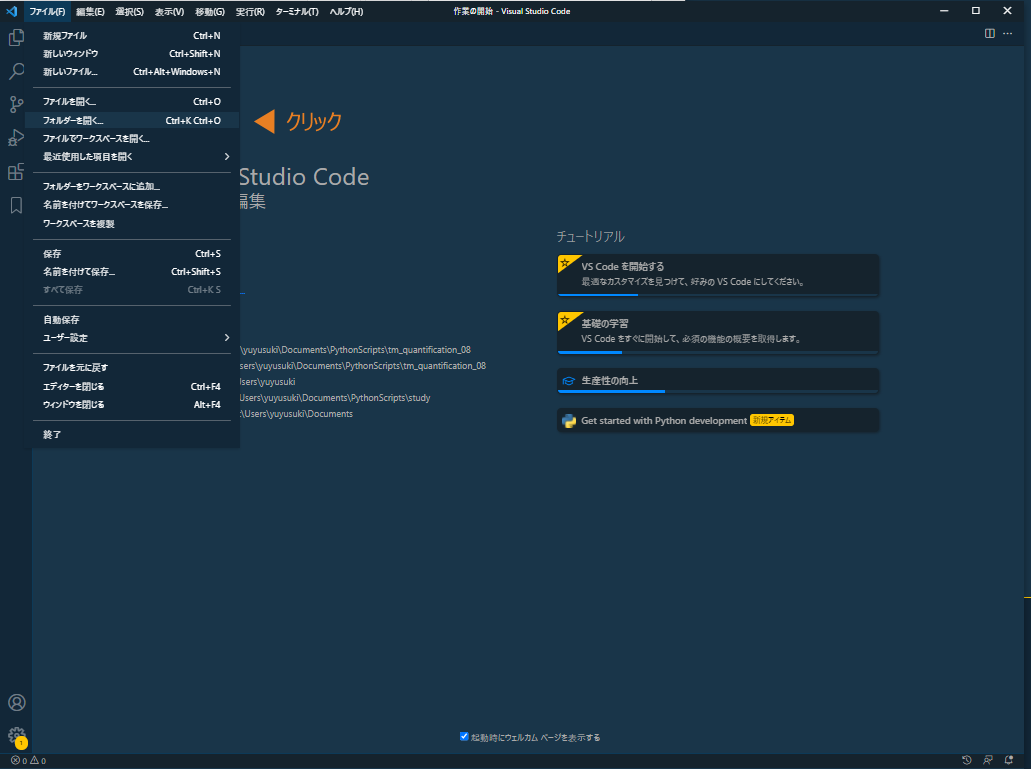Click progress bar under 基礎の学習 card
The height and width of the screenshot is (769, 1031).
point(718,352)
